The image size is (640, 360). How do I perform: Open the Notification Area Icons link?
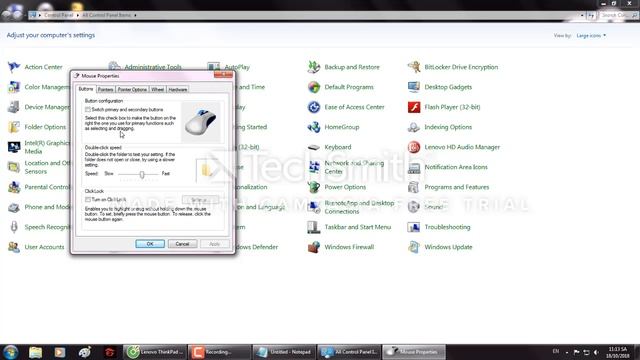456,167
